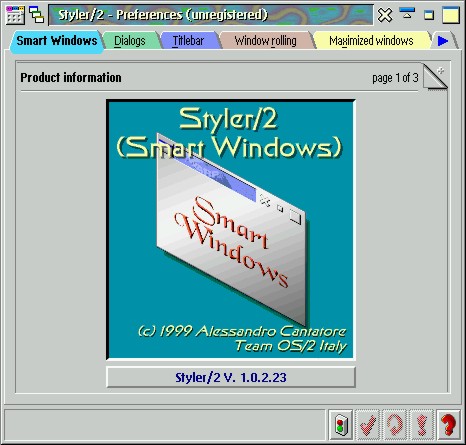Image resolution: width=466 pixels, height=445 pixels.
Task: Click the Styler/2 Preferences titlebar
Action: pyautogui.click(x=211, y=15)
